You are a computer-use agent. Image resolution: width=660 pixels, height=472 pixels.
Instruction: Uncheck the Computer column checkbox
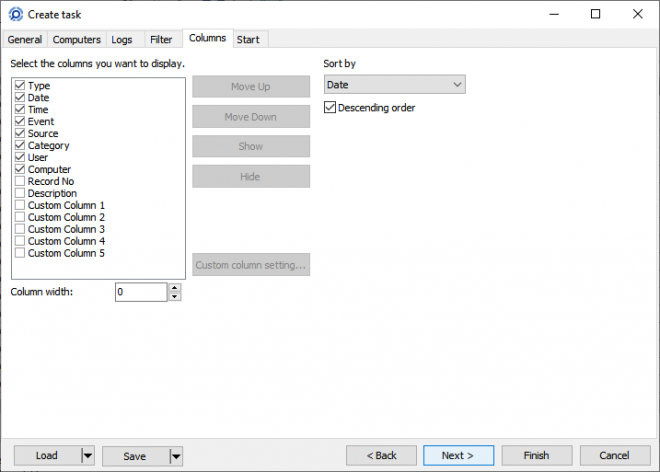pos(20,169)
